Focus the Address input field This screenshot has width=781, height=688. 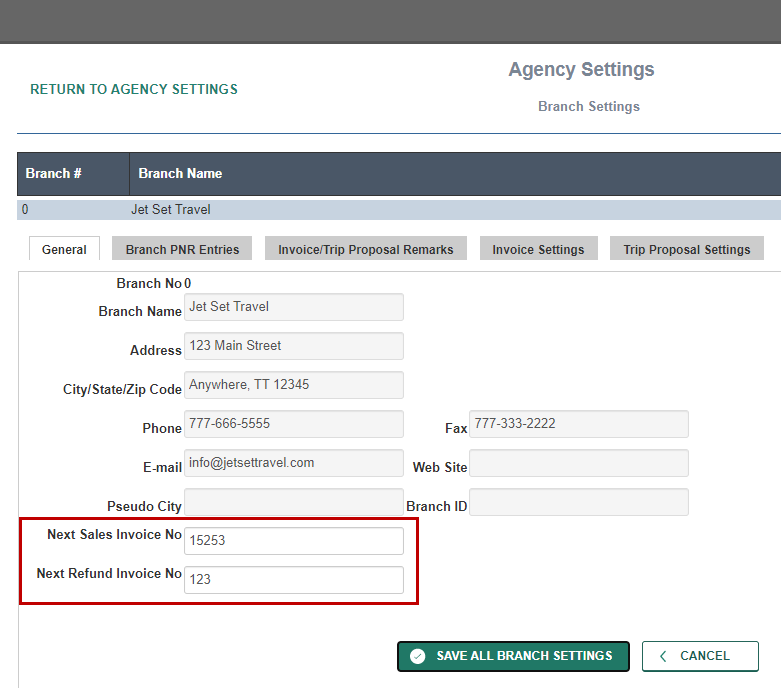tap(294, 346)
